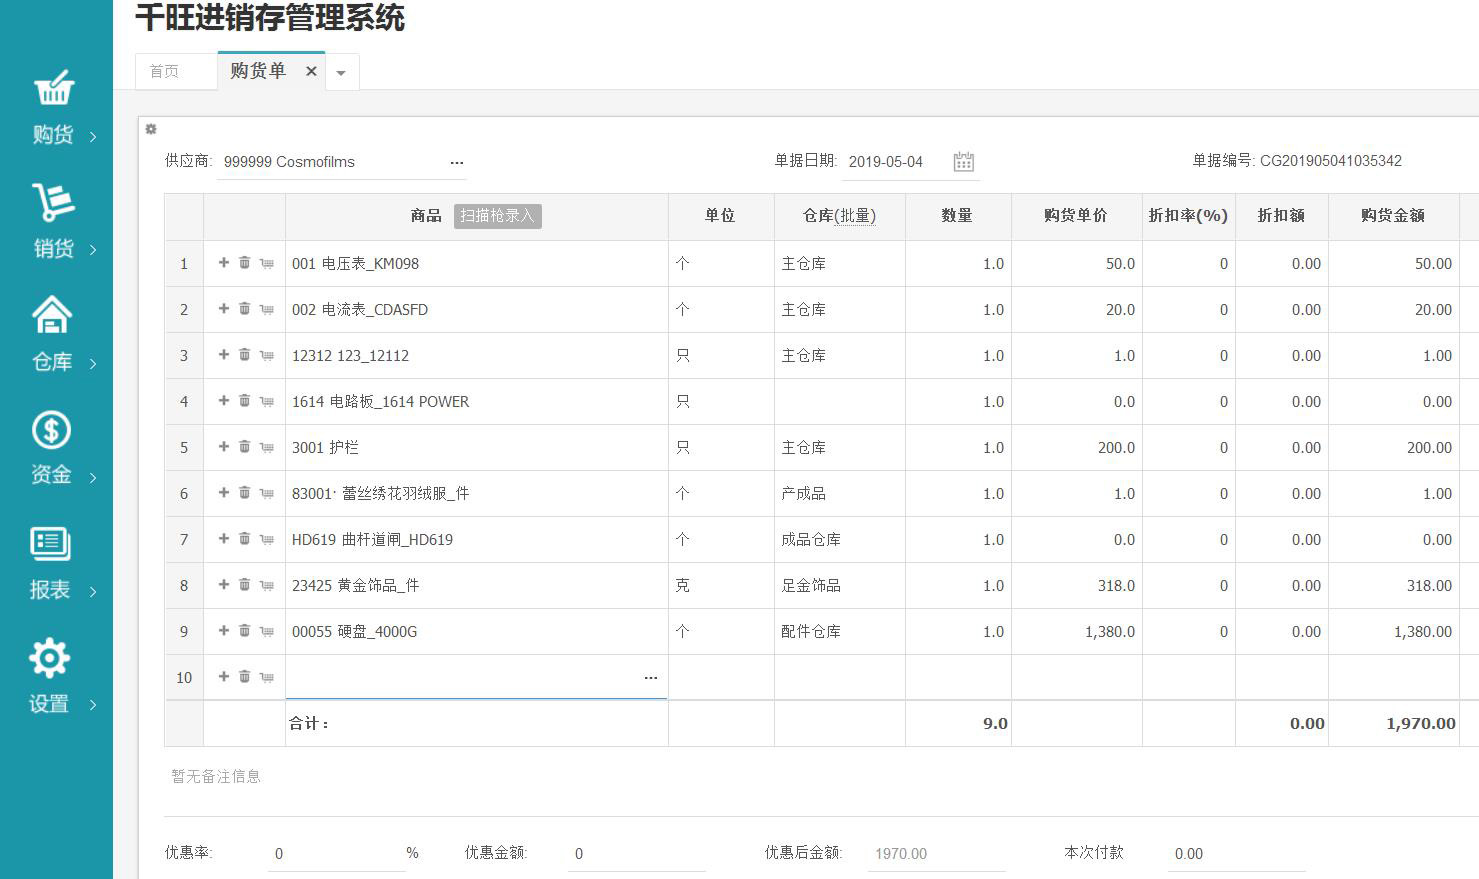Image resolution: width=1479 pixels, height=879 pixels.
Task: Open the 资金 funds dollar icon
Action: (x=52, y=430)
